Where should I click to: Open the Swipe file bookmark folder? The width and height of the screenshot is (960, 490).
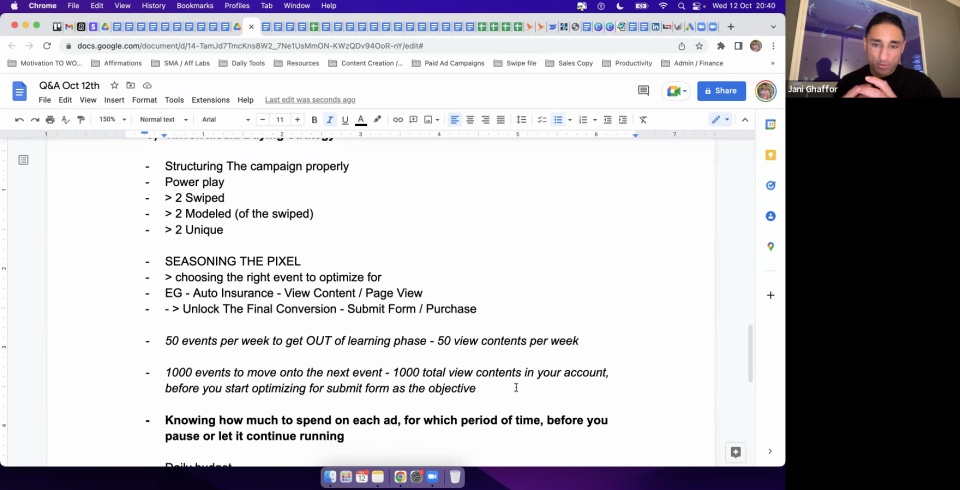tap(515, 63)
